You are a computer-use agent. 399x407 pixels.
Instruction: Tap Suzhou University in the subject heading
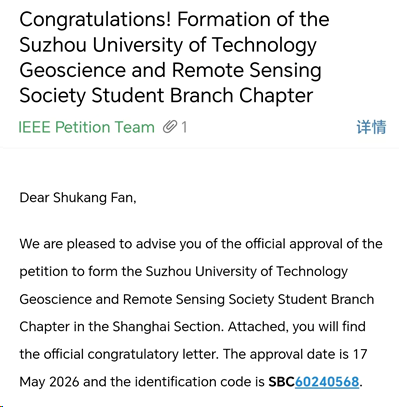point(101,45)
